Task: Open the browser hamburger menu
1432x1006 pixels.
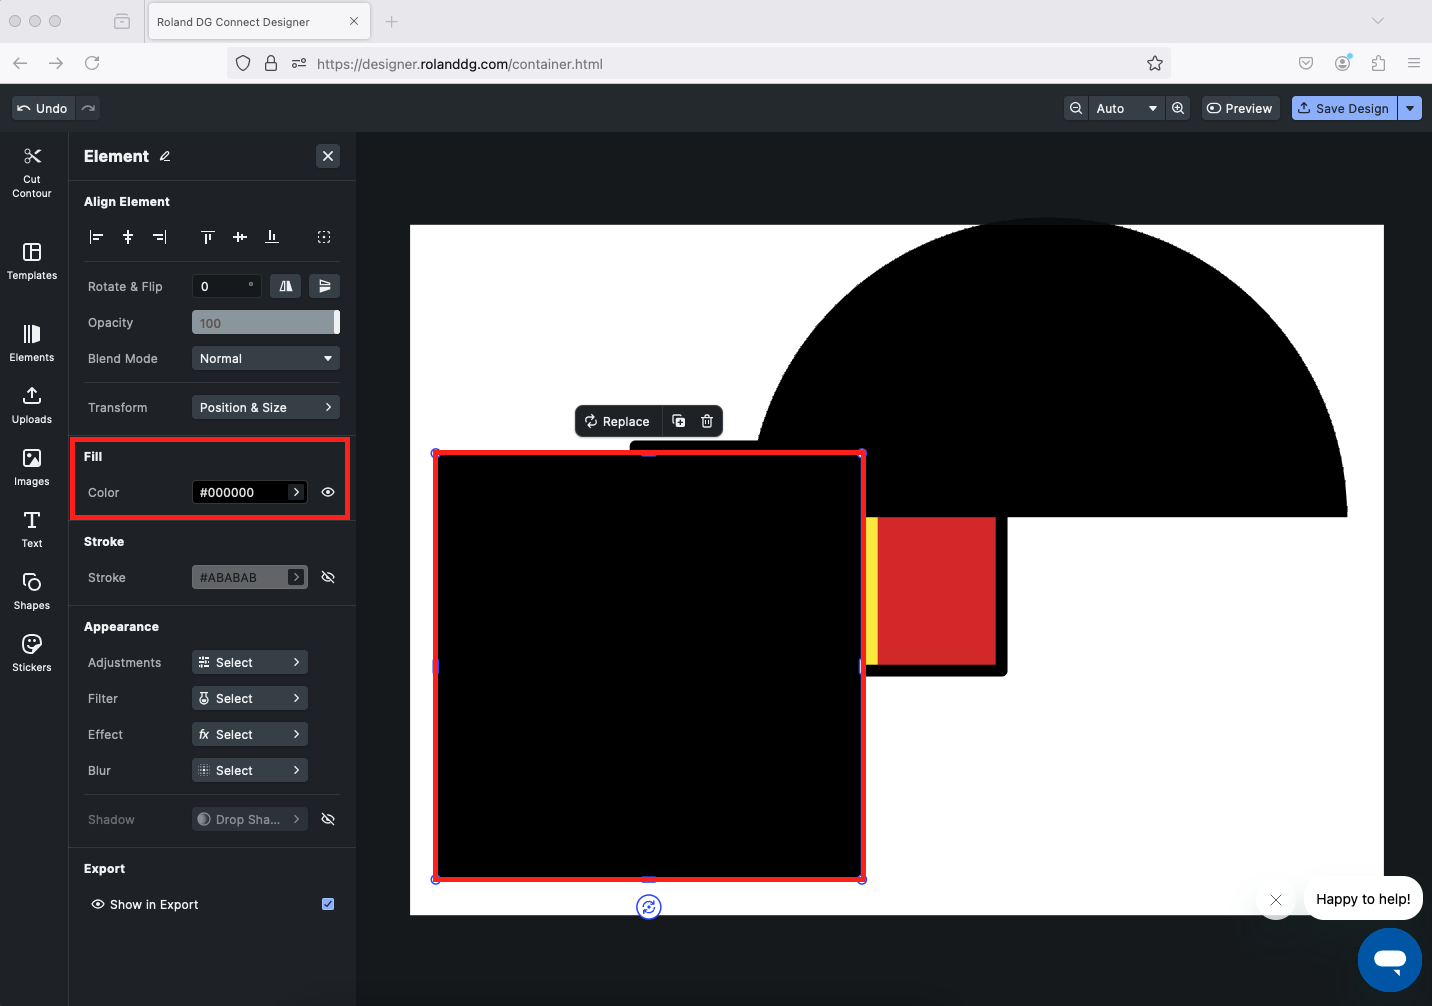Action: click(1414, 63)
